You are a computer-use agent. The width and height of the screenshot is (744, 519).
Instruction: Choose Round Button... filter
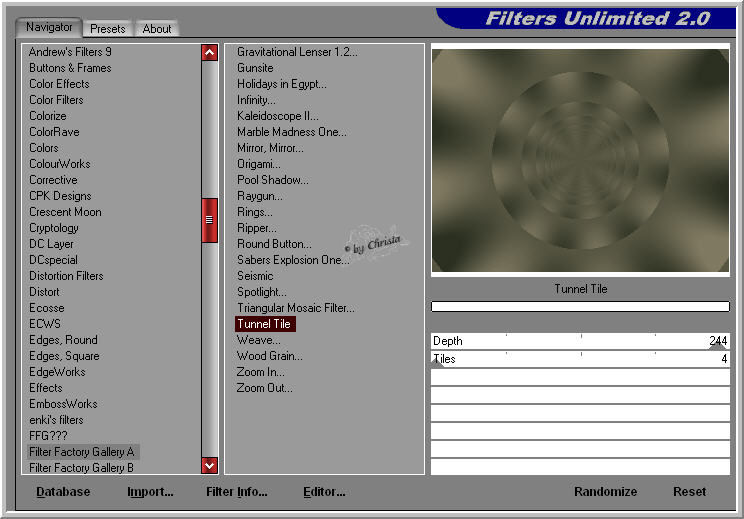[x=274, y=244]
